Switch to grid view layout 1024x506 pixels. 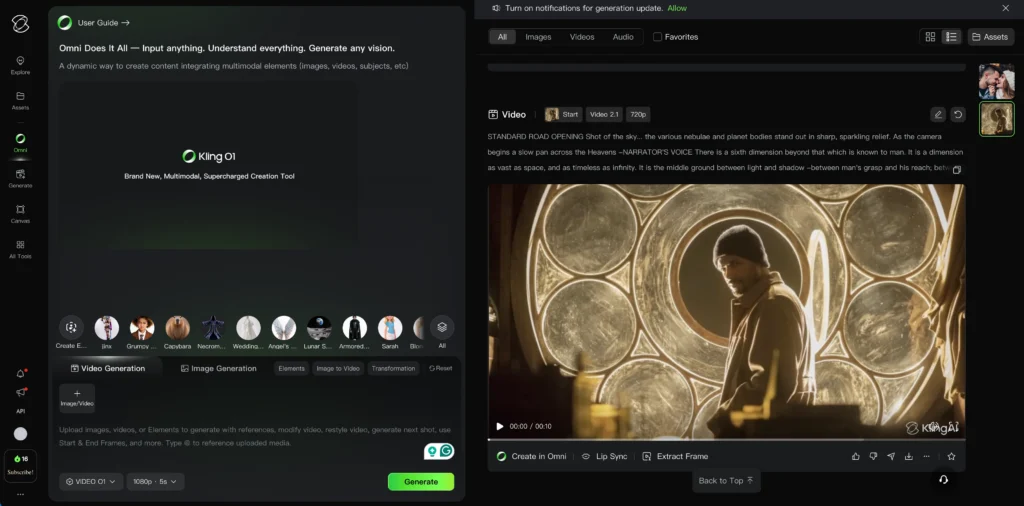[931, 37]
